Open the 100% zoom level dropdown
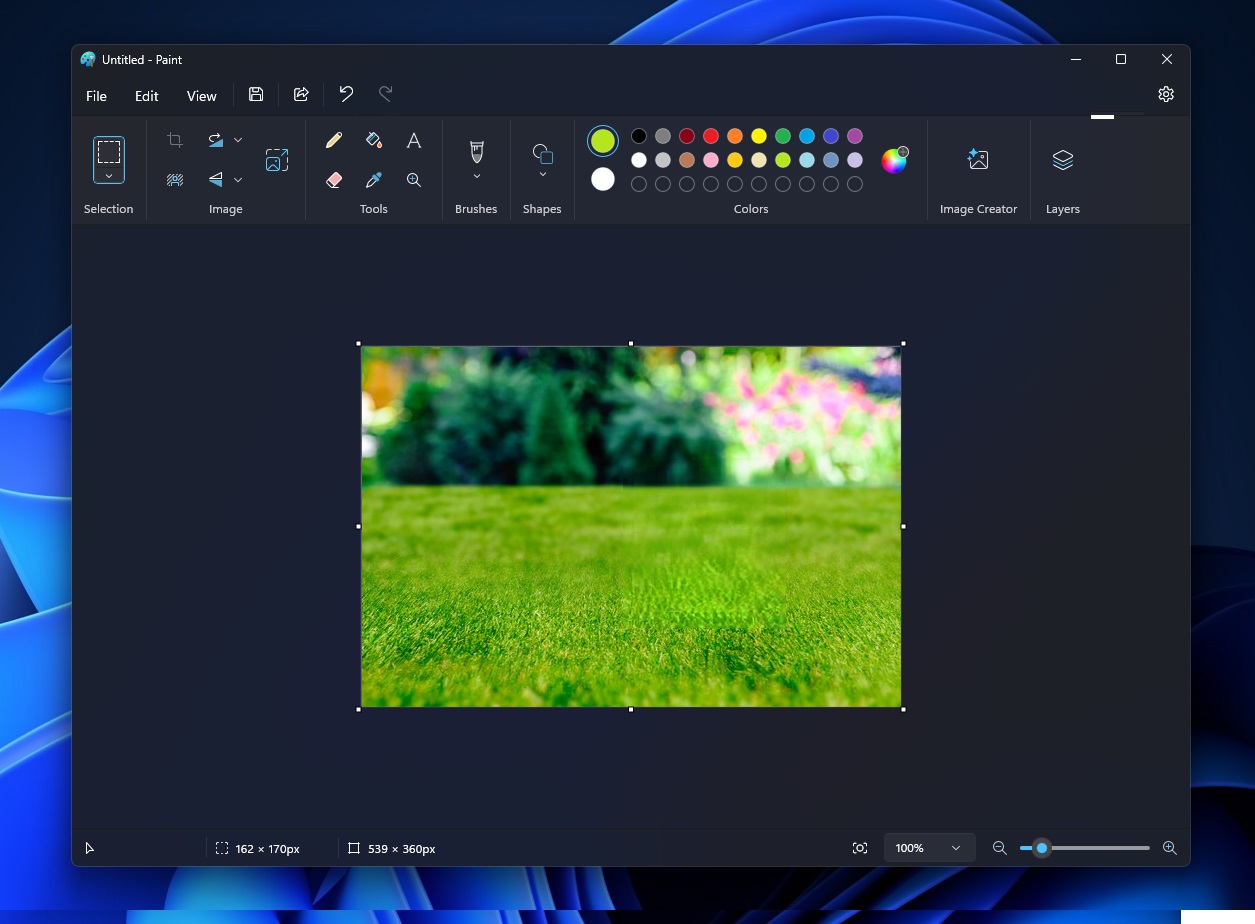Viewport: 1255px width, 924px height. coord(955,848)
